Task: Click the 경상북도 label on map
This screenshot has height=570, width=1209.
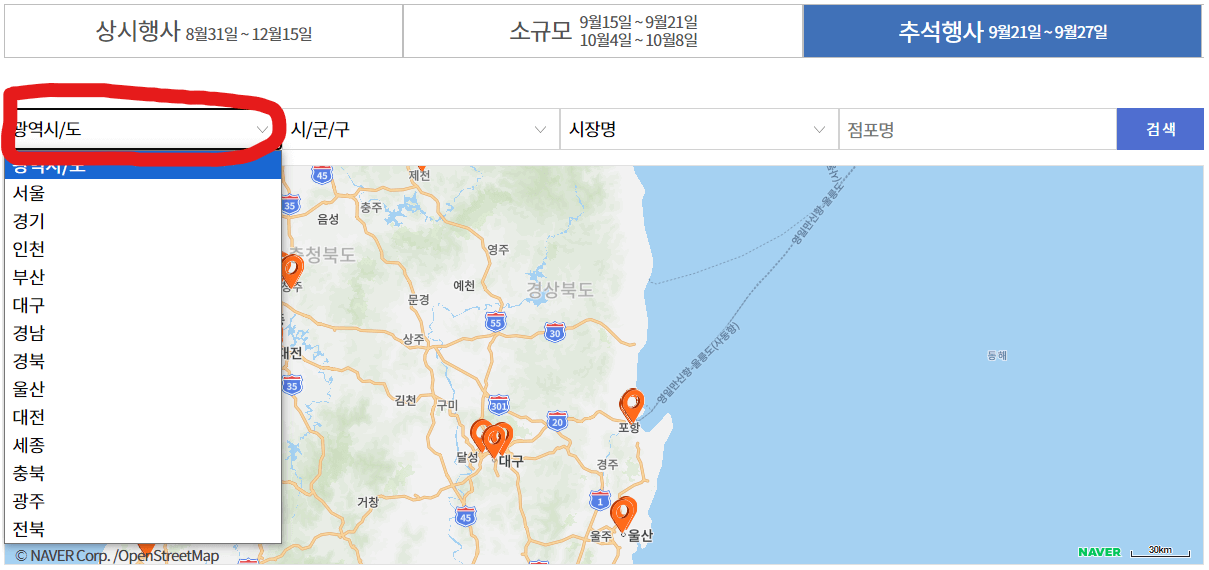Action: coord(560,290)
